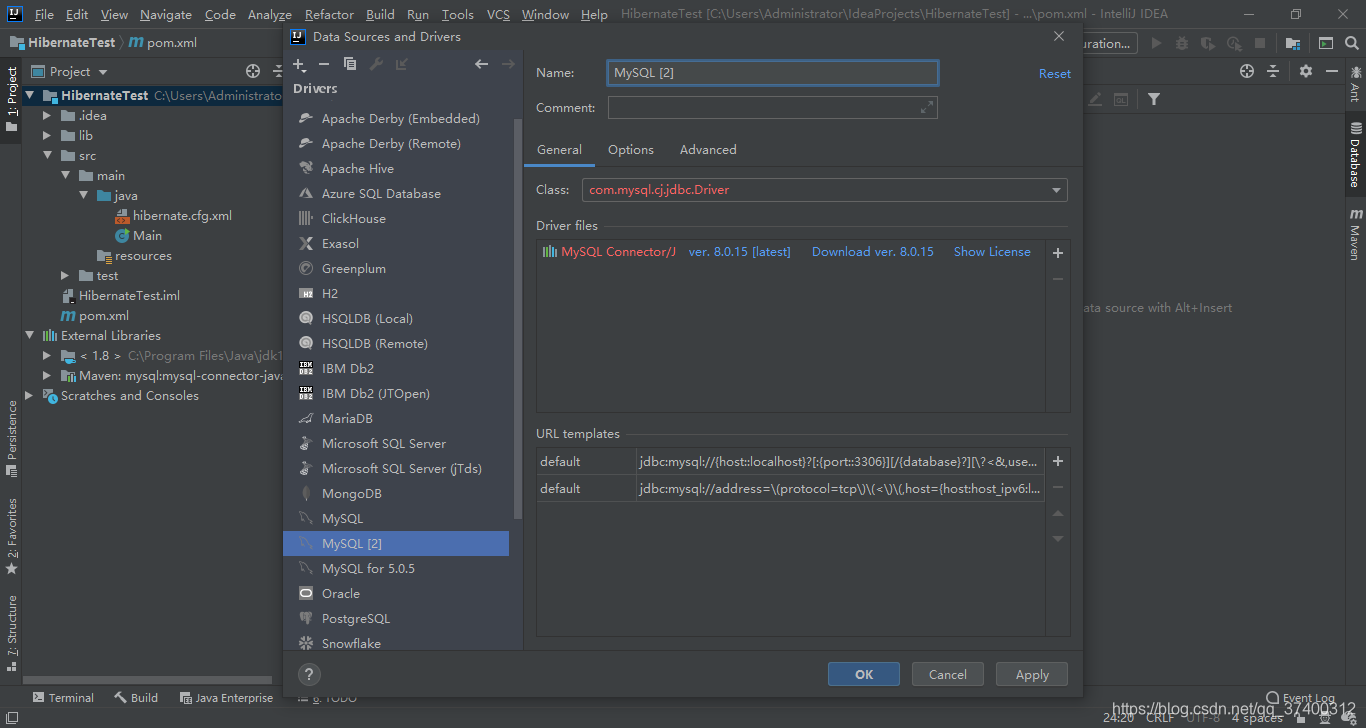Click the Project panel locate target icon
The image size is (1366, 728).
pyautogui.click(x=253, y=71)
